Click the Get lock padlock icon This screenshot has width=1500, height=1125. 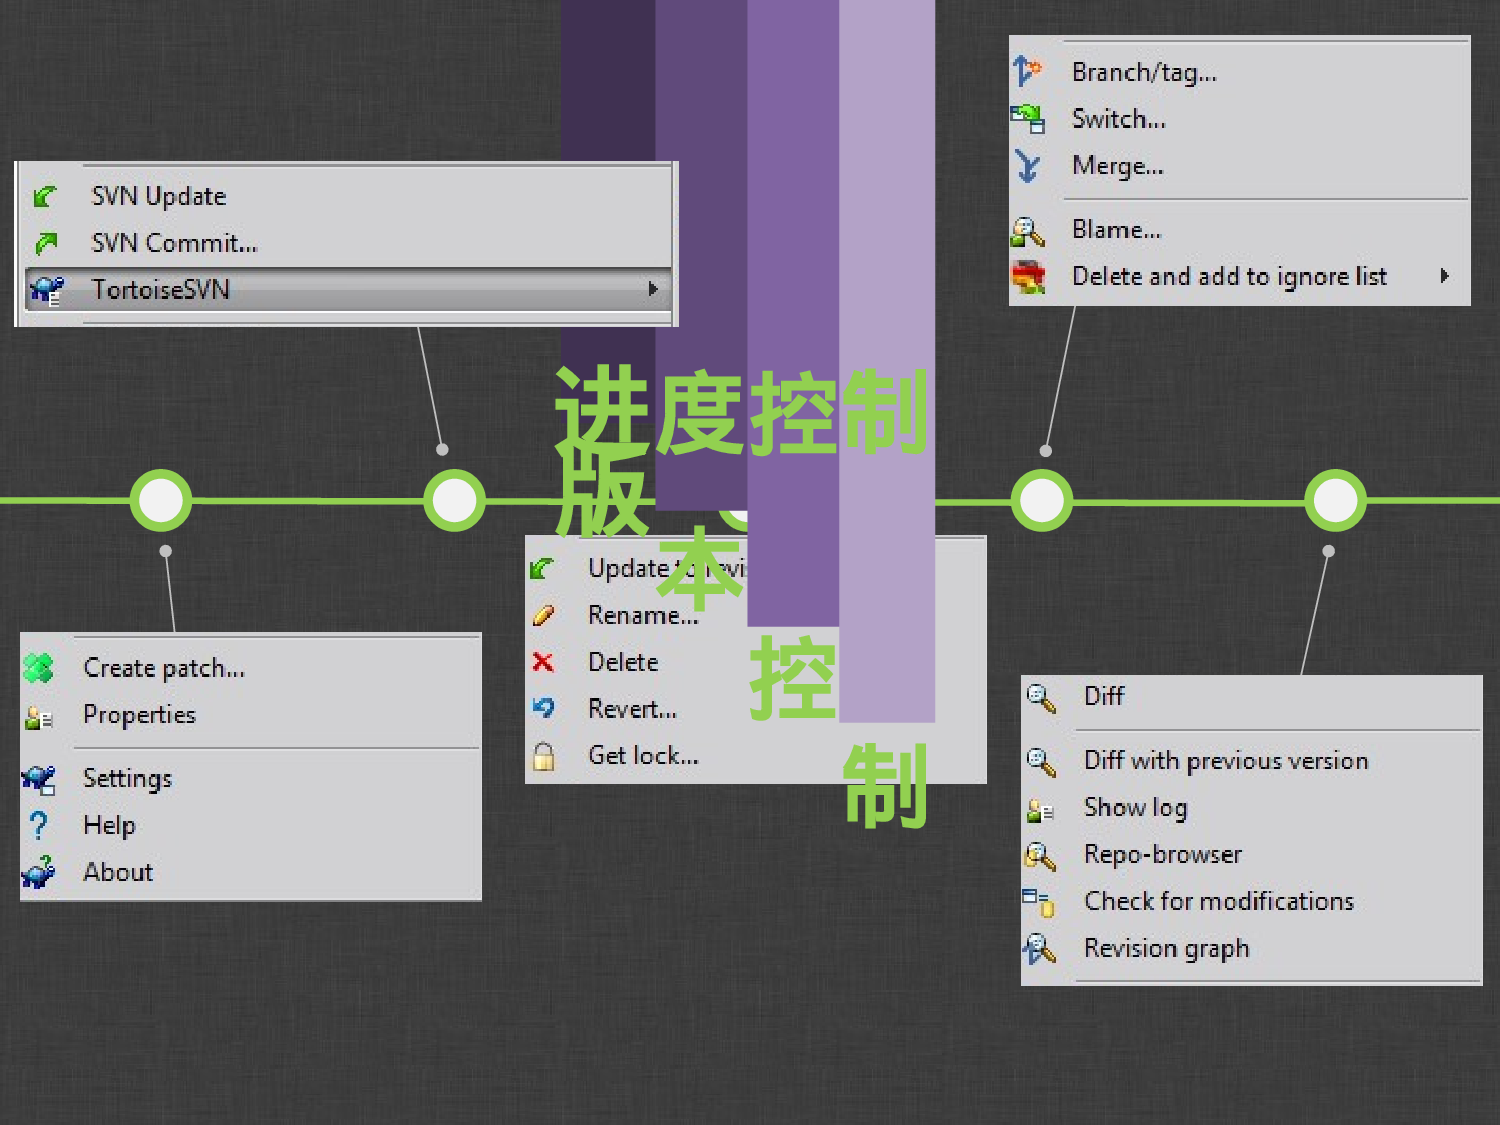[x=543, y=756]
